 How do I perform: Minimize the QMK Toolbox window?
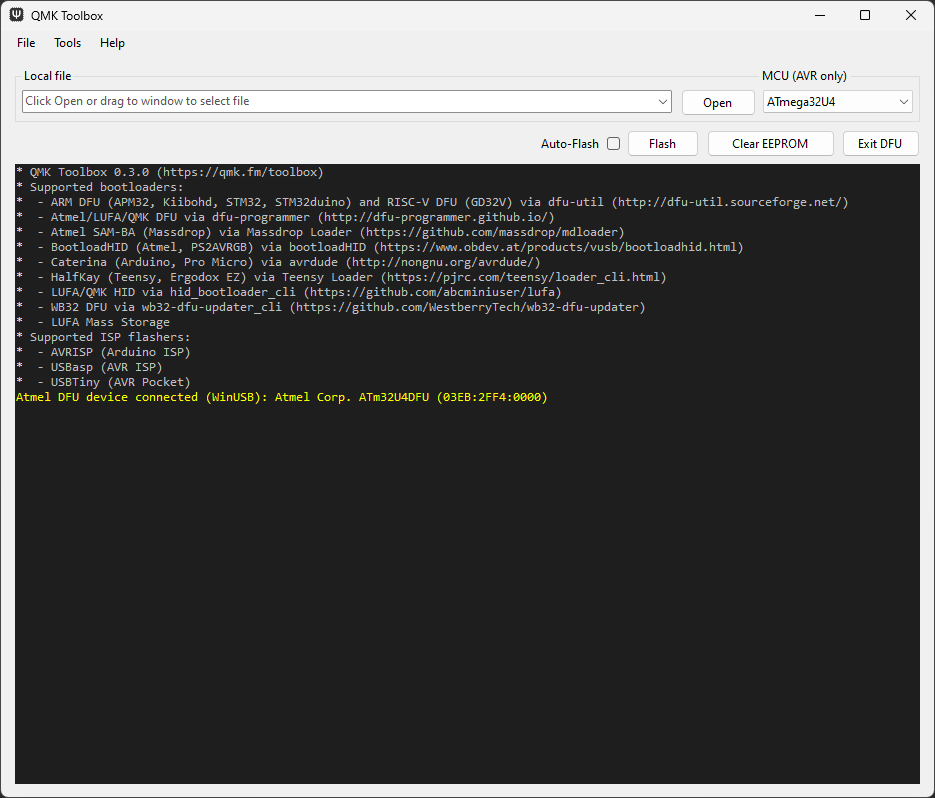[819, 16]
